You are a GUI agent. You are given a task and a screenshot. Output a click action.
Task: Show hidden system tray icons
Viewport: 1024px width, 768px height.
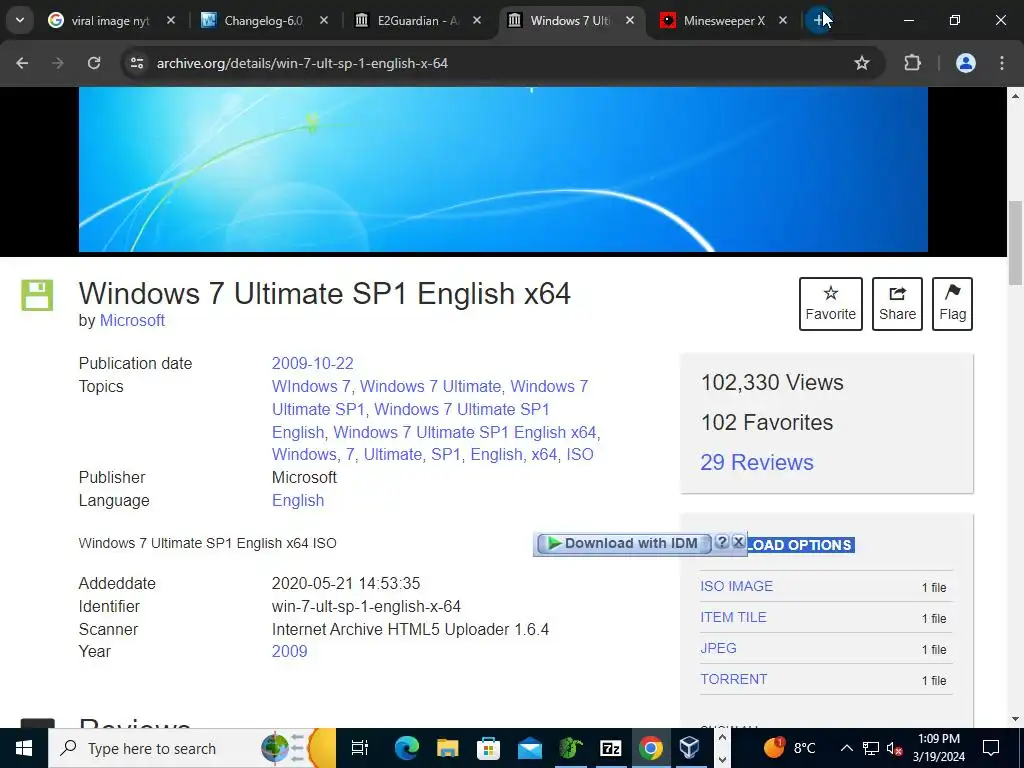(x=846, y=748)
